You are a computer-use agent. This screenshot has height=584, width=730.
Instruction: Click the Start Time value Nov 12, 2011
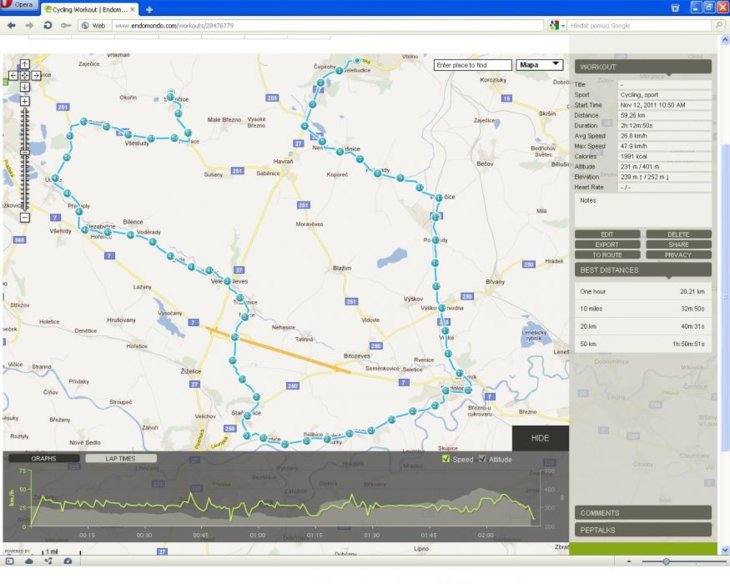664,105
